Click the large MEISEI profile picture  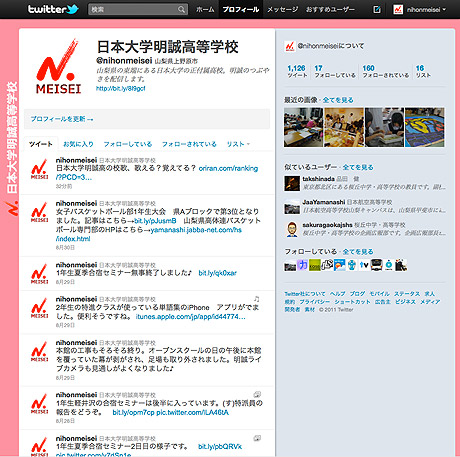tap(59, 66)
